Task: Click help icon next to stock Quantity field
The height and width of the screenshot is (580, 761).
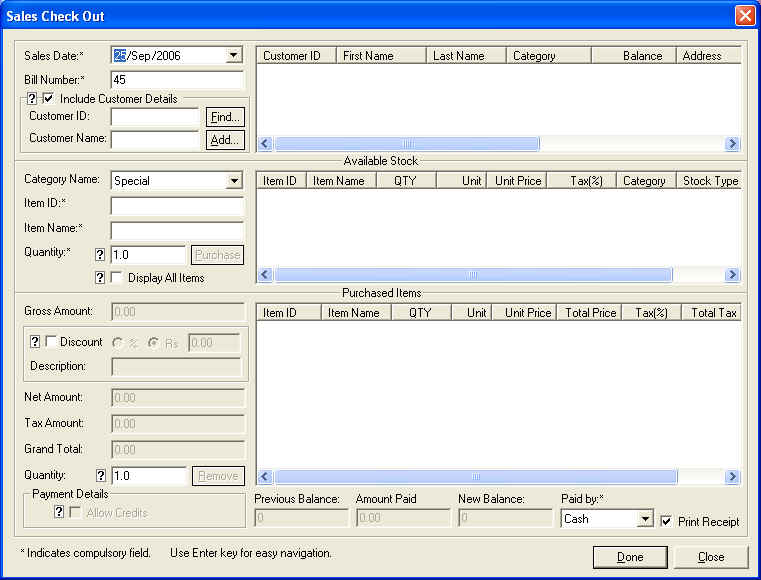Action: coord(99,254)
